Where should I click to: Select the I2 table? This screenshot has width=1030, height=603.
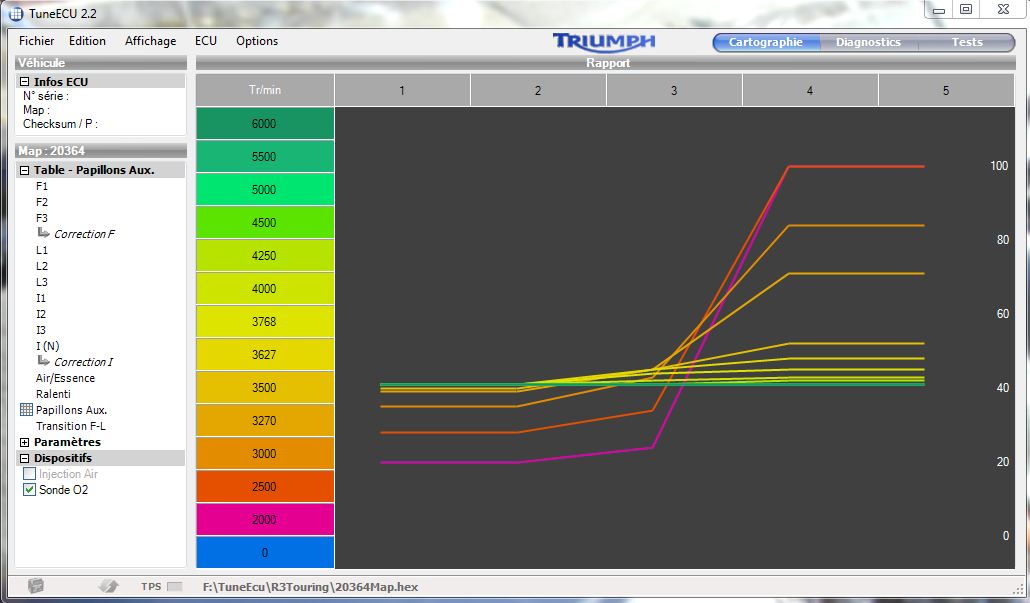point(41,314)
